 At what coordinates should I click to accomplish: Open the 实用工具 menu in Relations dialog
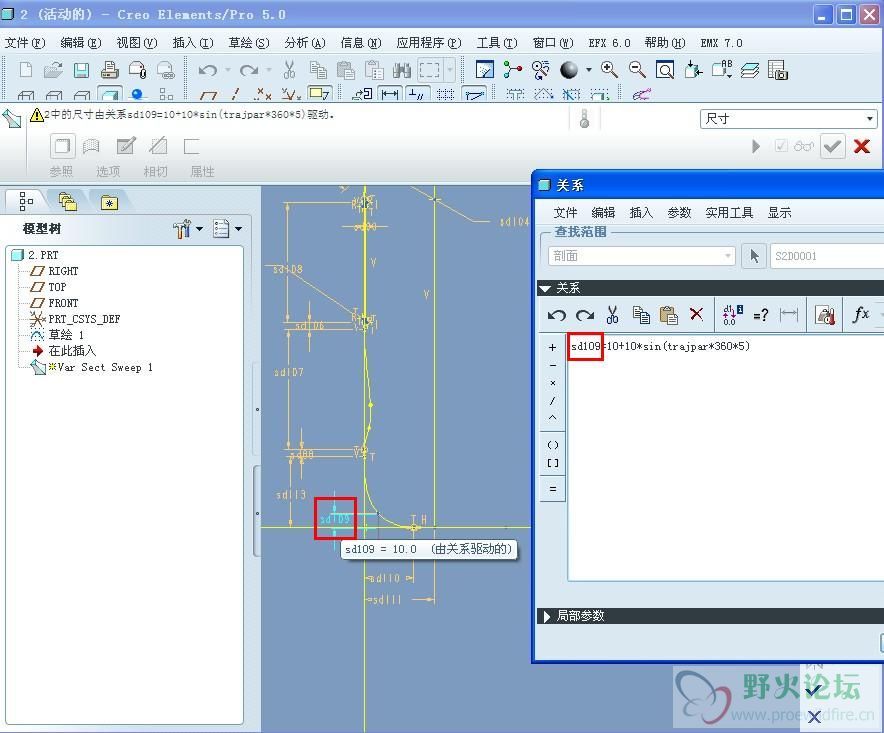coord(729,213)
